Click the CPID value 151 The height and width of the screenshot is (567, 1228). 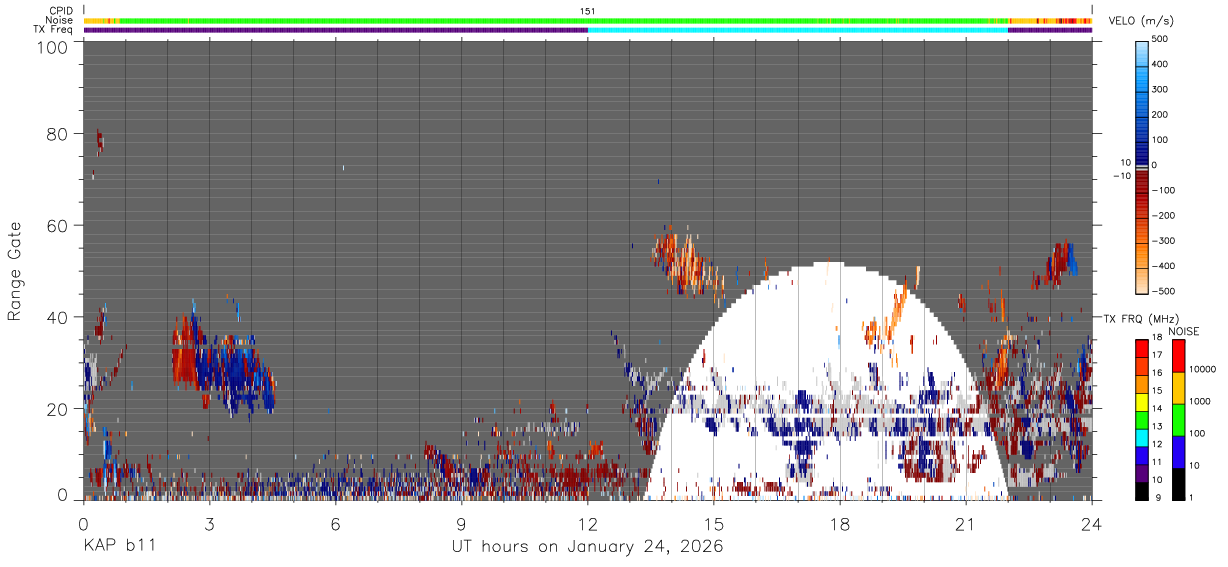point(587,11)
